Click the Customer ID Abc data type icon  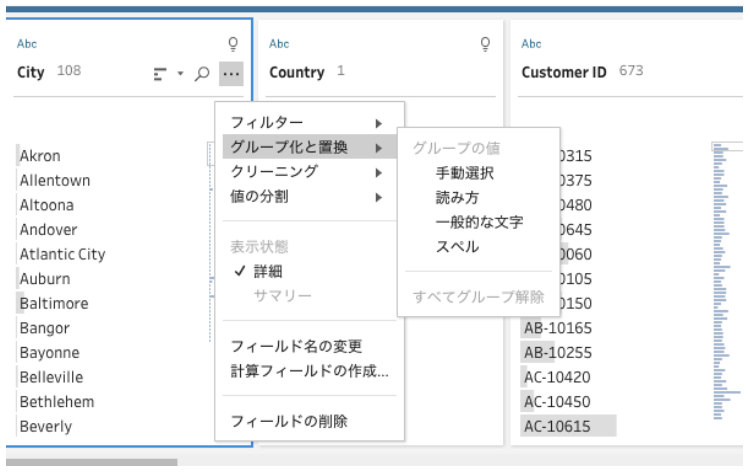pos(531,44)
